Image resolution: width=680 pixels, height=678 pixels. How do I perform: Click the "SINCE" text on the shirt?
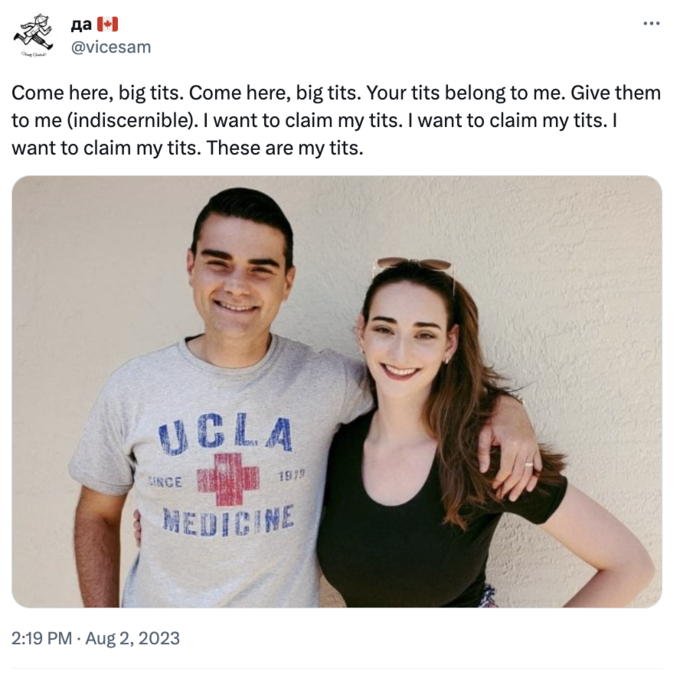166,481
